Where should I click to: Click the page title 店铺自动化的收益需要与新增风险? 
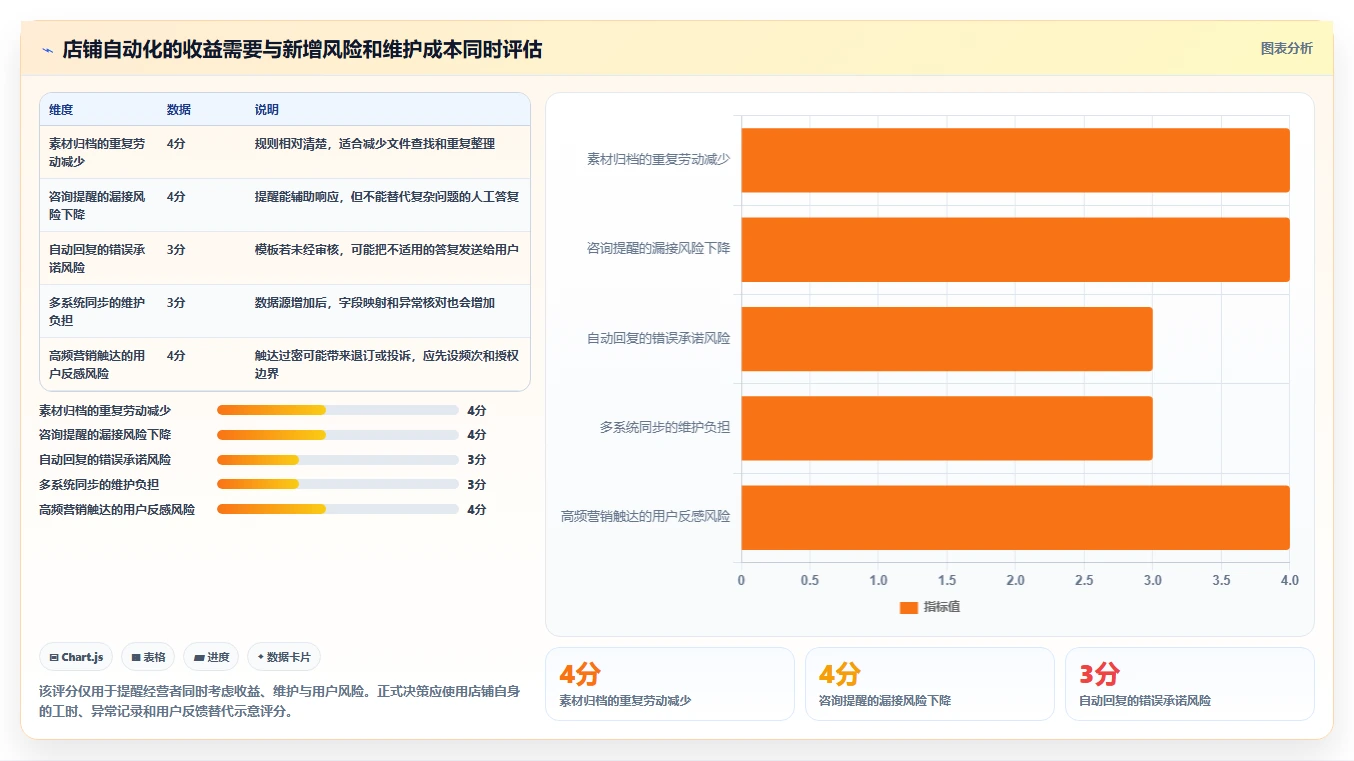click(302, 50)
